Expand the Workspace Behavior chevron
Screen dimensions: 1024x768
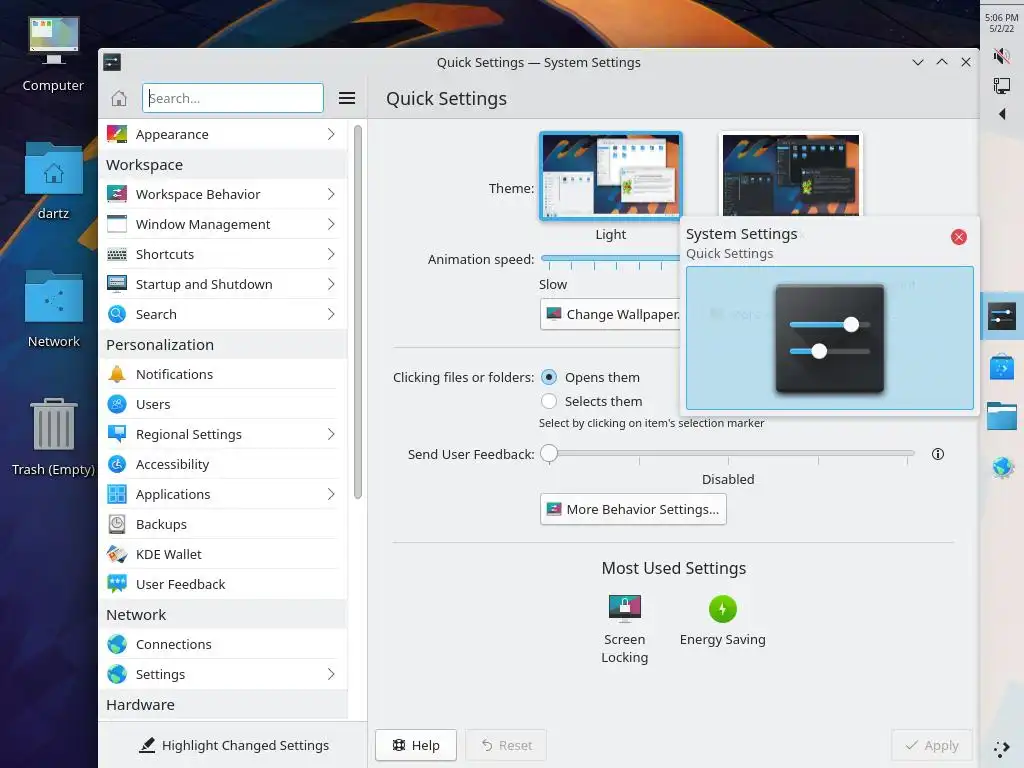[331, 194]
